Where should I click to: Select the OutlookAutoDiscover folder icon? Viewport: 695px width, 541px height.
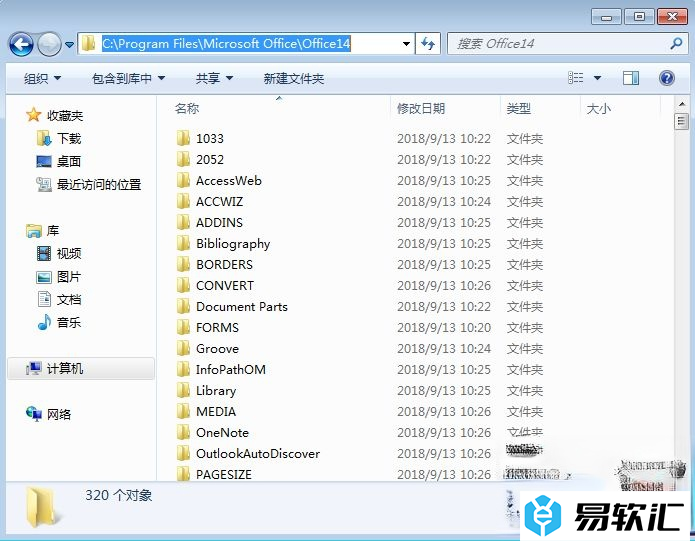coord(183,453)
